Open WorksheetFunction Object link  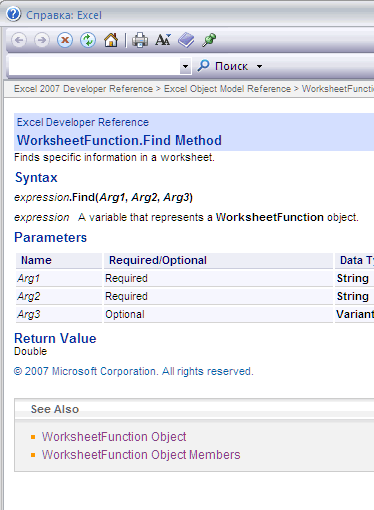(x=114, y=437)
